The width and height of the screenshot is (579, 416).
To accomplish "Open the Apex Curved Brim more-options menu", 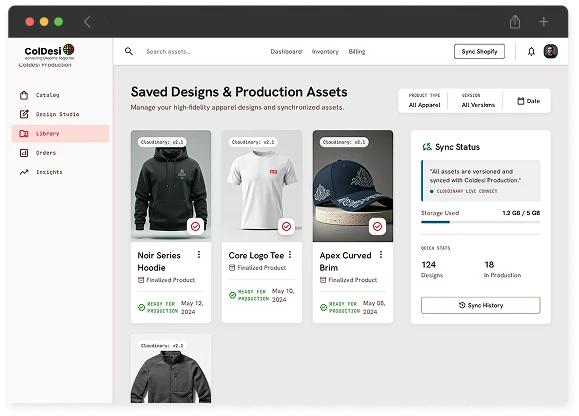I will 381,254.
